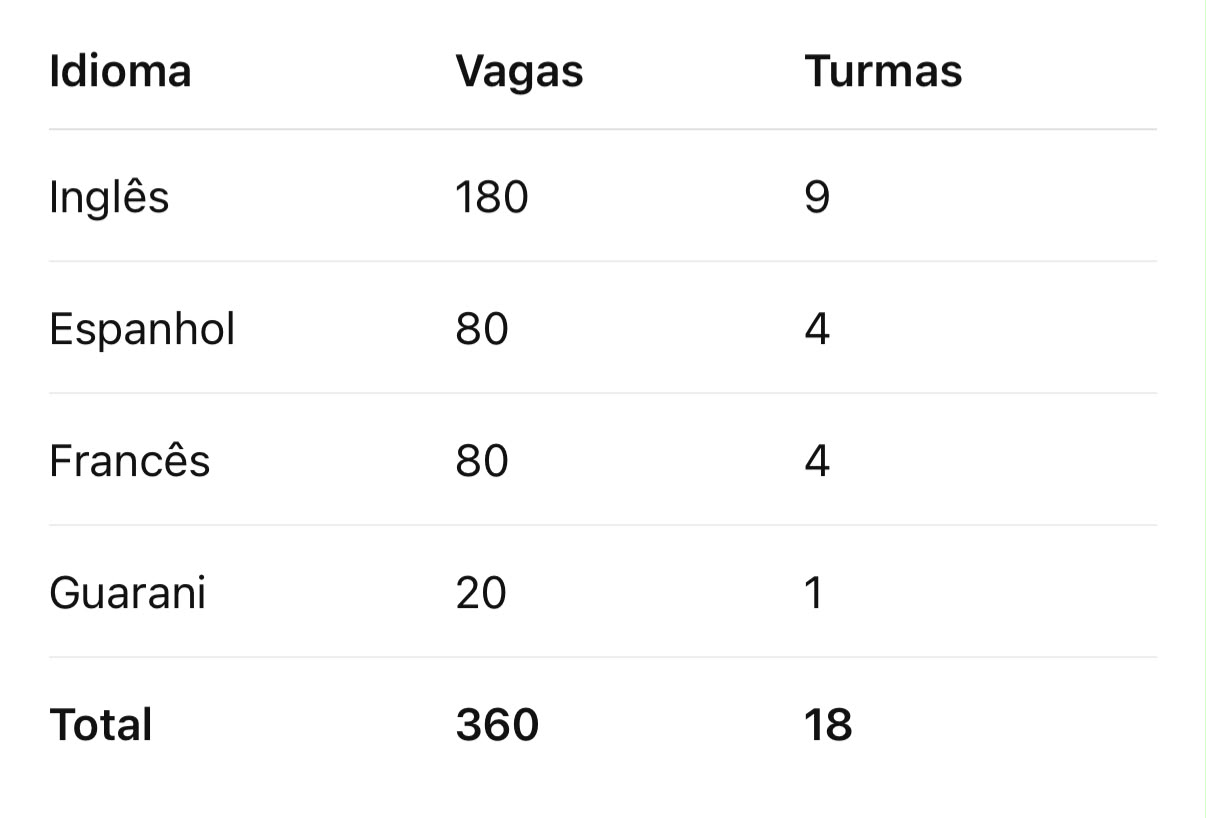Click the total vagas 360
This screenshot has height=818, width=1206.
pyautogui.click(x=497, y=725)
